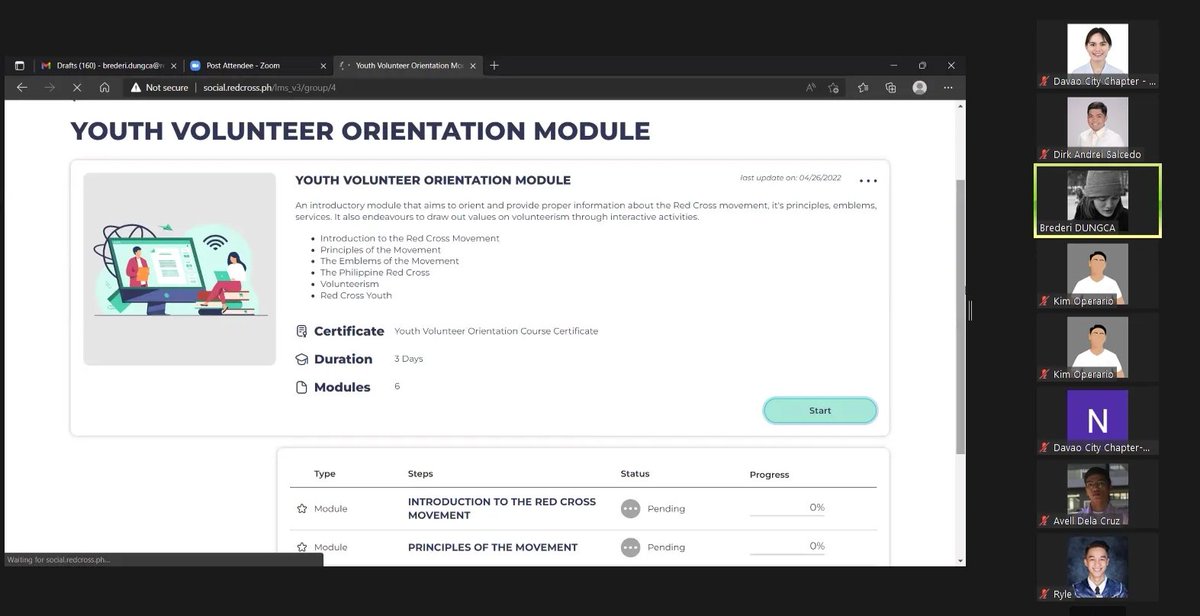Click the Pending status icon for Introduction row
Viewport: 1200px width, 616px height.
[x=630, y=508]
